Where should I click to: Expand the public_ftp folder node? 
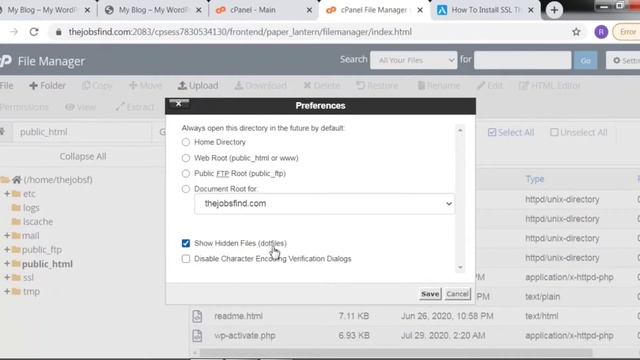tap(7, 249)
